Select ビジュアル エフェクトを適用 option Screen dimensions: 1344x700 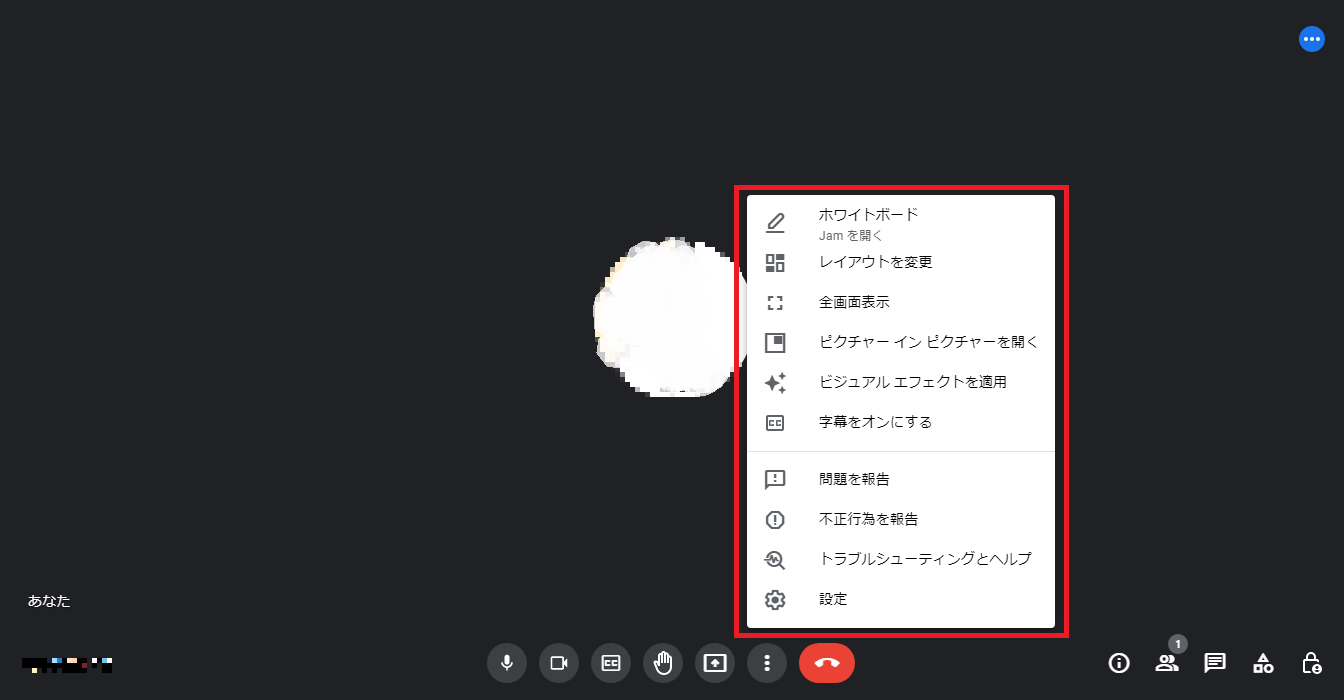(912, 383)
